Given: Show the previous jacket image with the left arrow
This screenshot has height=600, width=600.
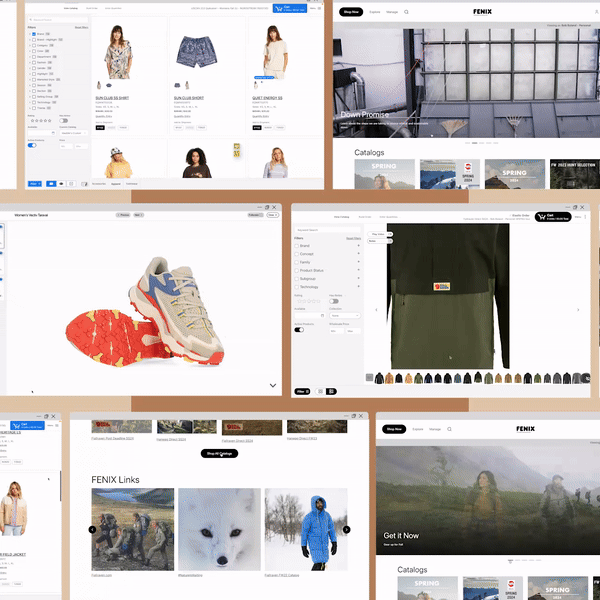Looking at the screenshot, I should pos(376,310).
